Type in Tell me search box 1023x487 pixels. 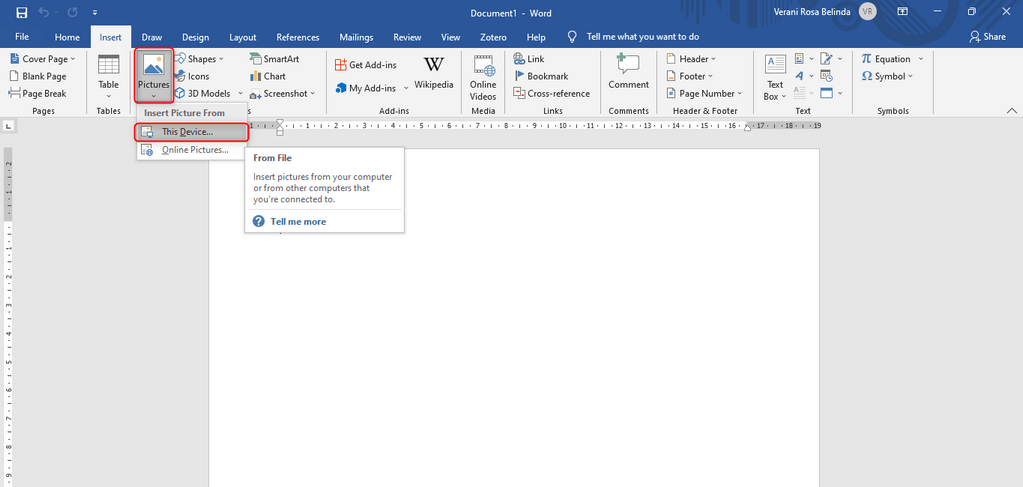click(642, 37)
